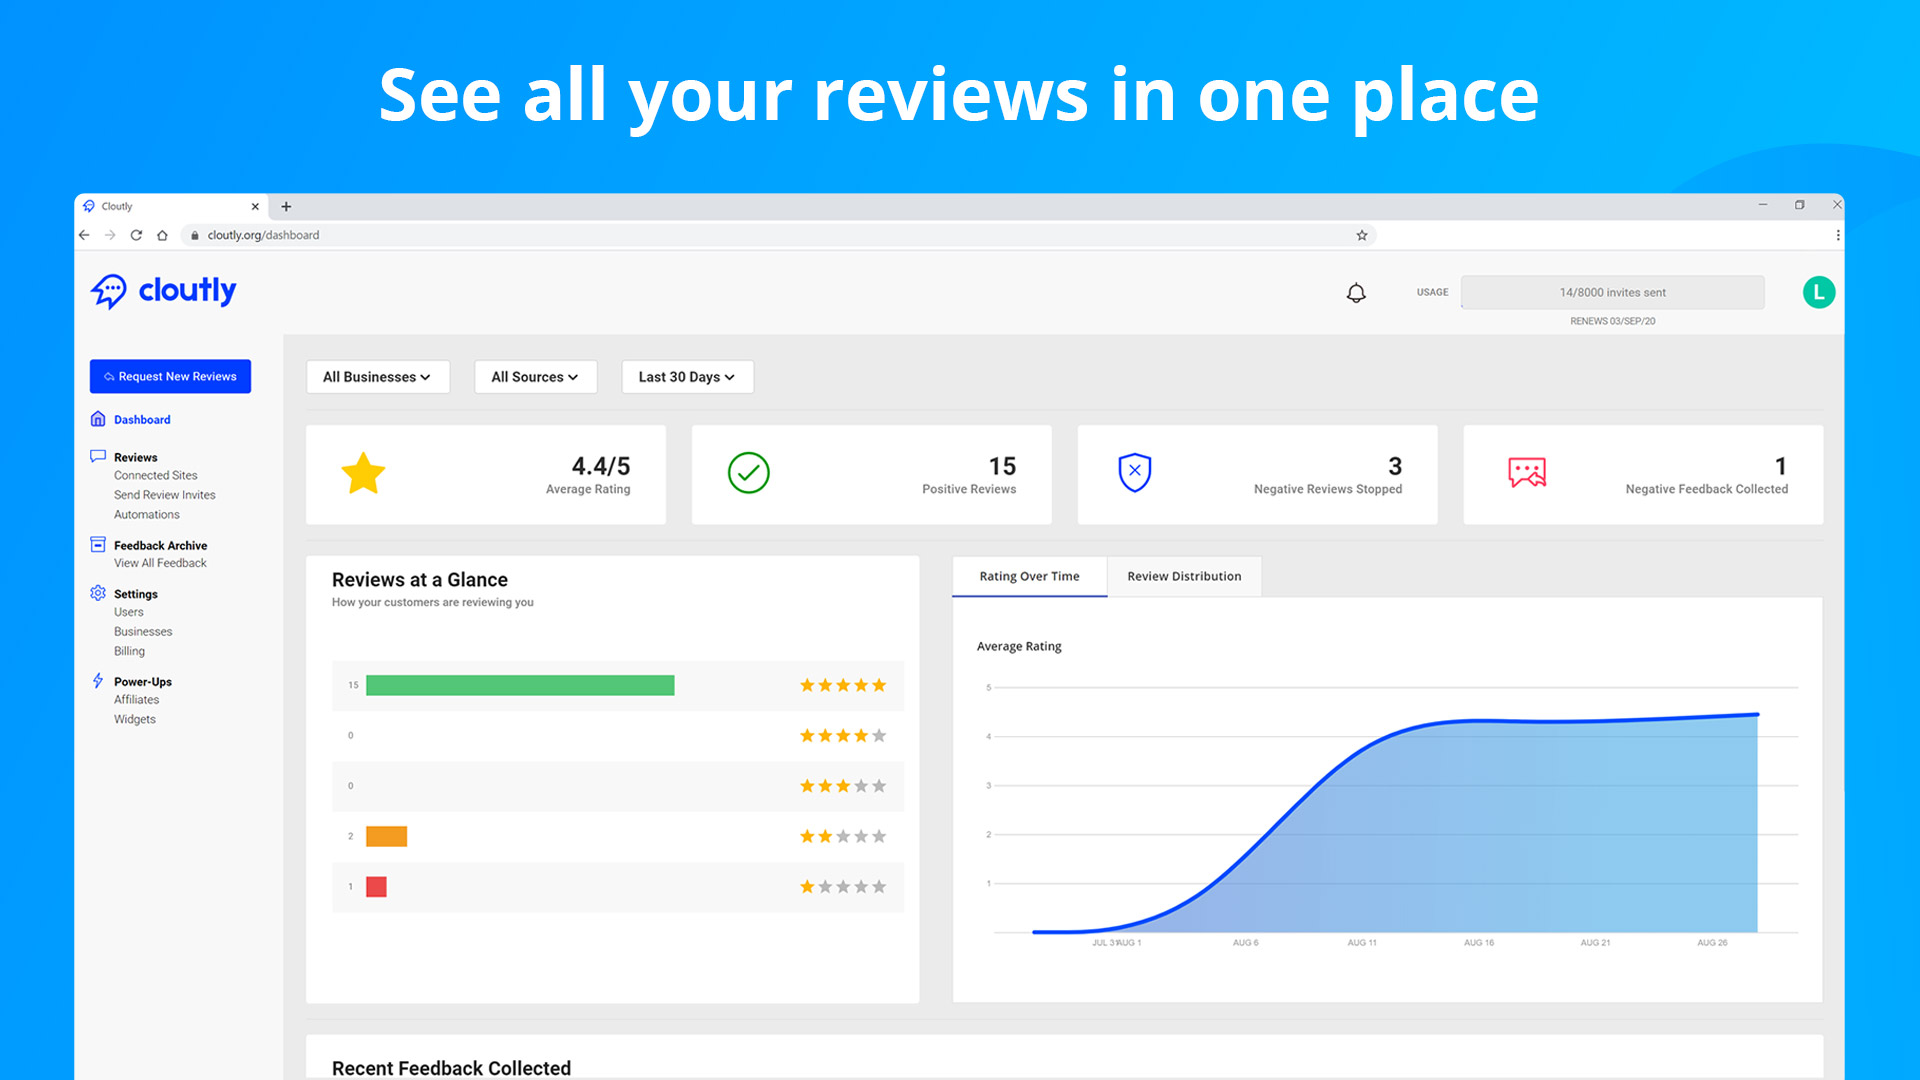Click the notification bell icon
1920x1080 pixels.
(x=1356, y=293)
